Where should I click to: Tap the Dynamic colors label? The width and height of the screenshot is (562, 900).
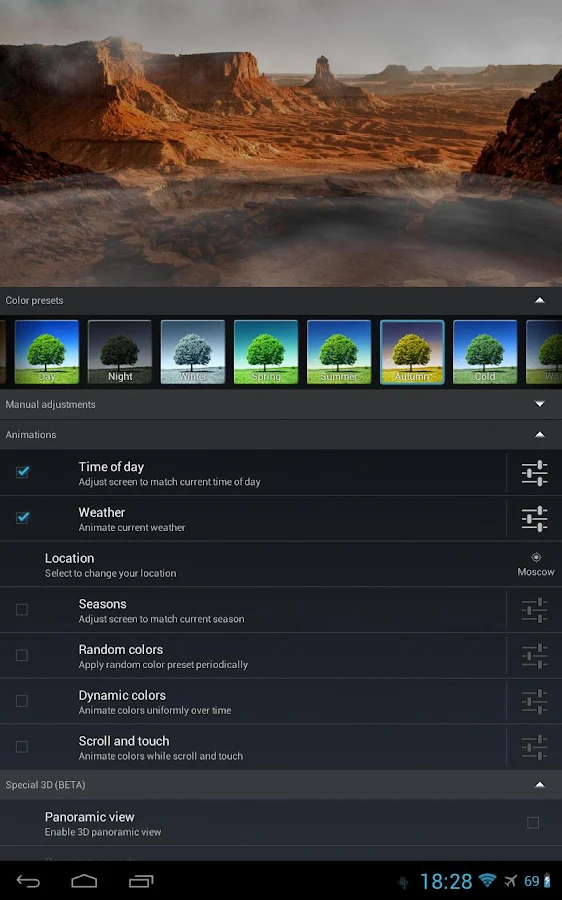point(122,696)
